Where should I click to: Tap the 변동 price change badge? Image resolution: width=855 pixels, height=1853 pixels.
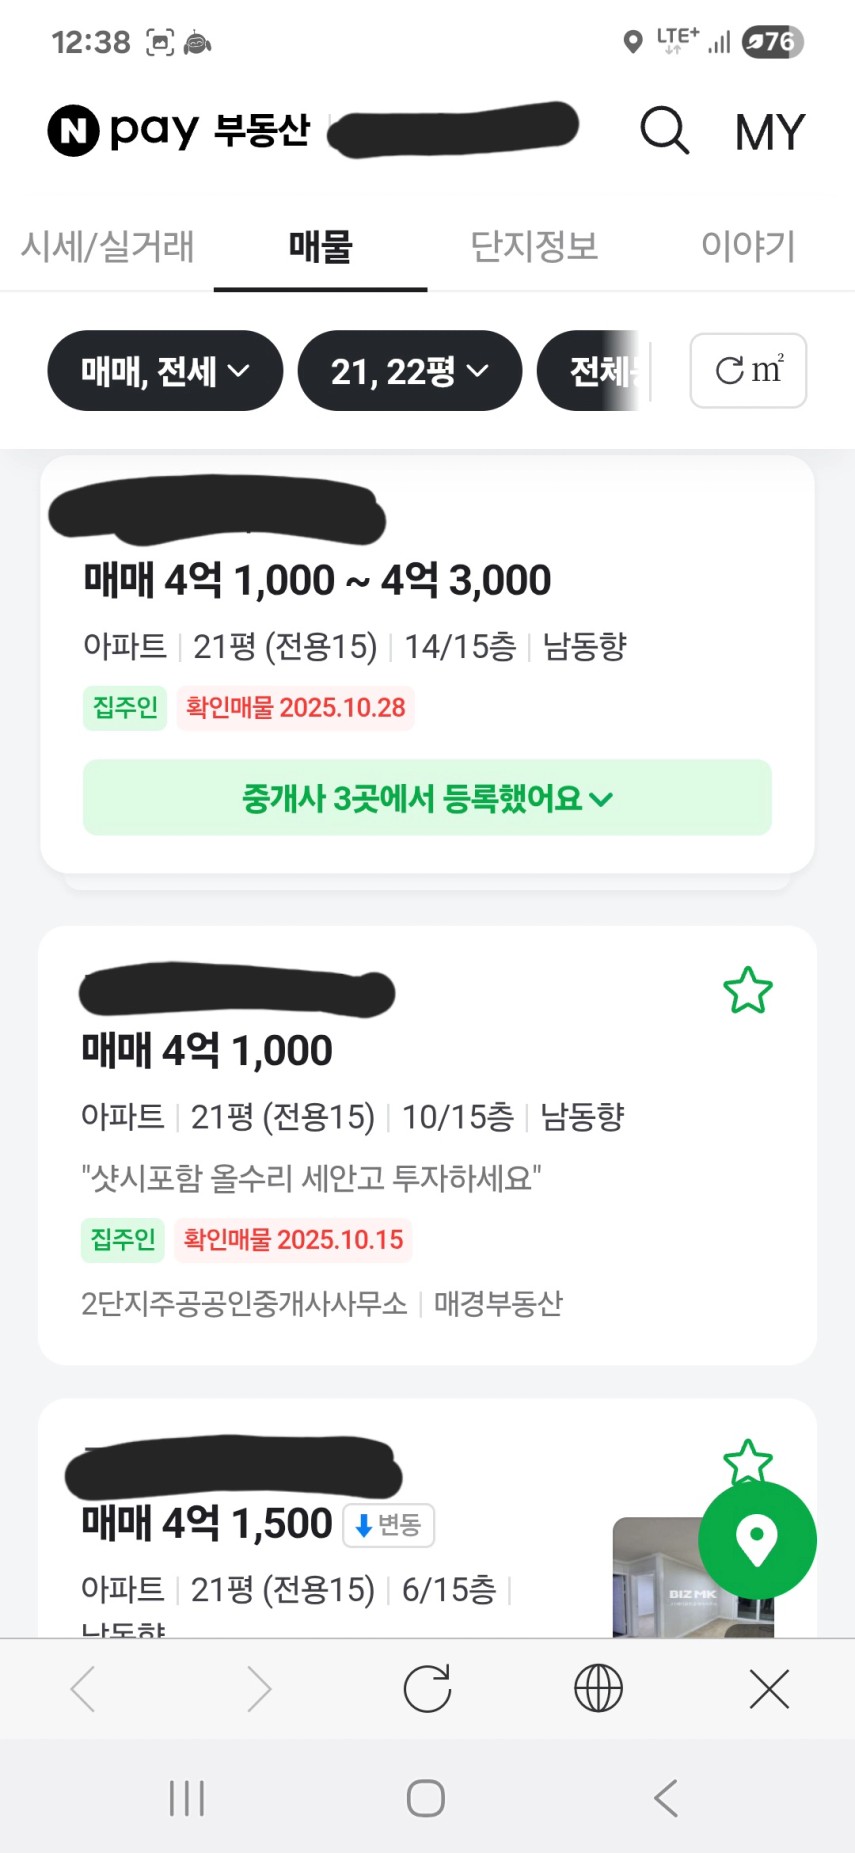(389, 1525)
